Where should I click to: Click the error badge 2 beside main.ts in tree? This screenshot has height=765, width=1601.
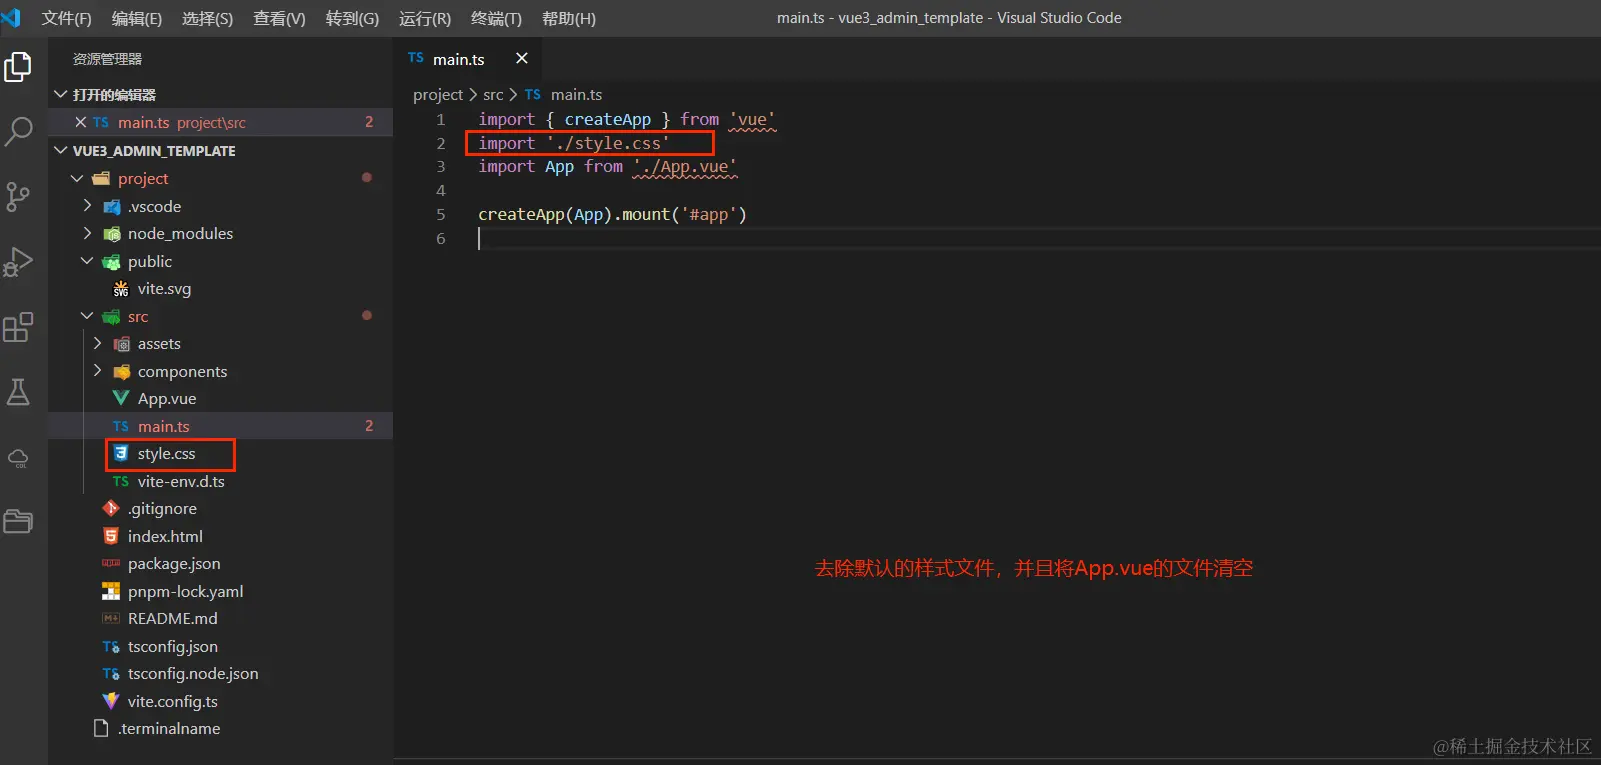point(369,426)
